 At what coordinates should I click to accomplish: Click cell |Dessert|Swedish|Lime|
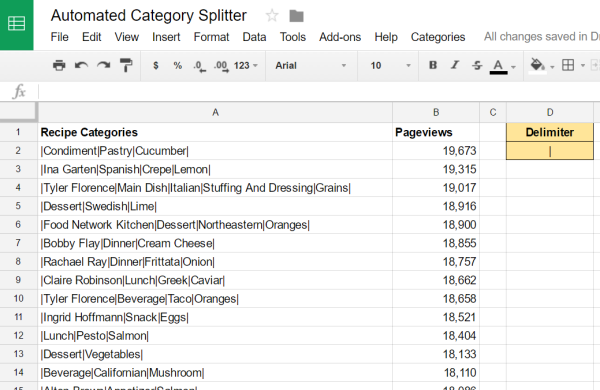215,206
